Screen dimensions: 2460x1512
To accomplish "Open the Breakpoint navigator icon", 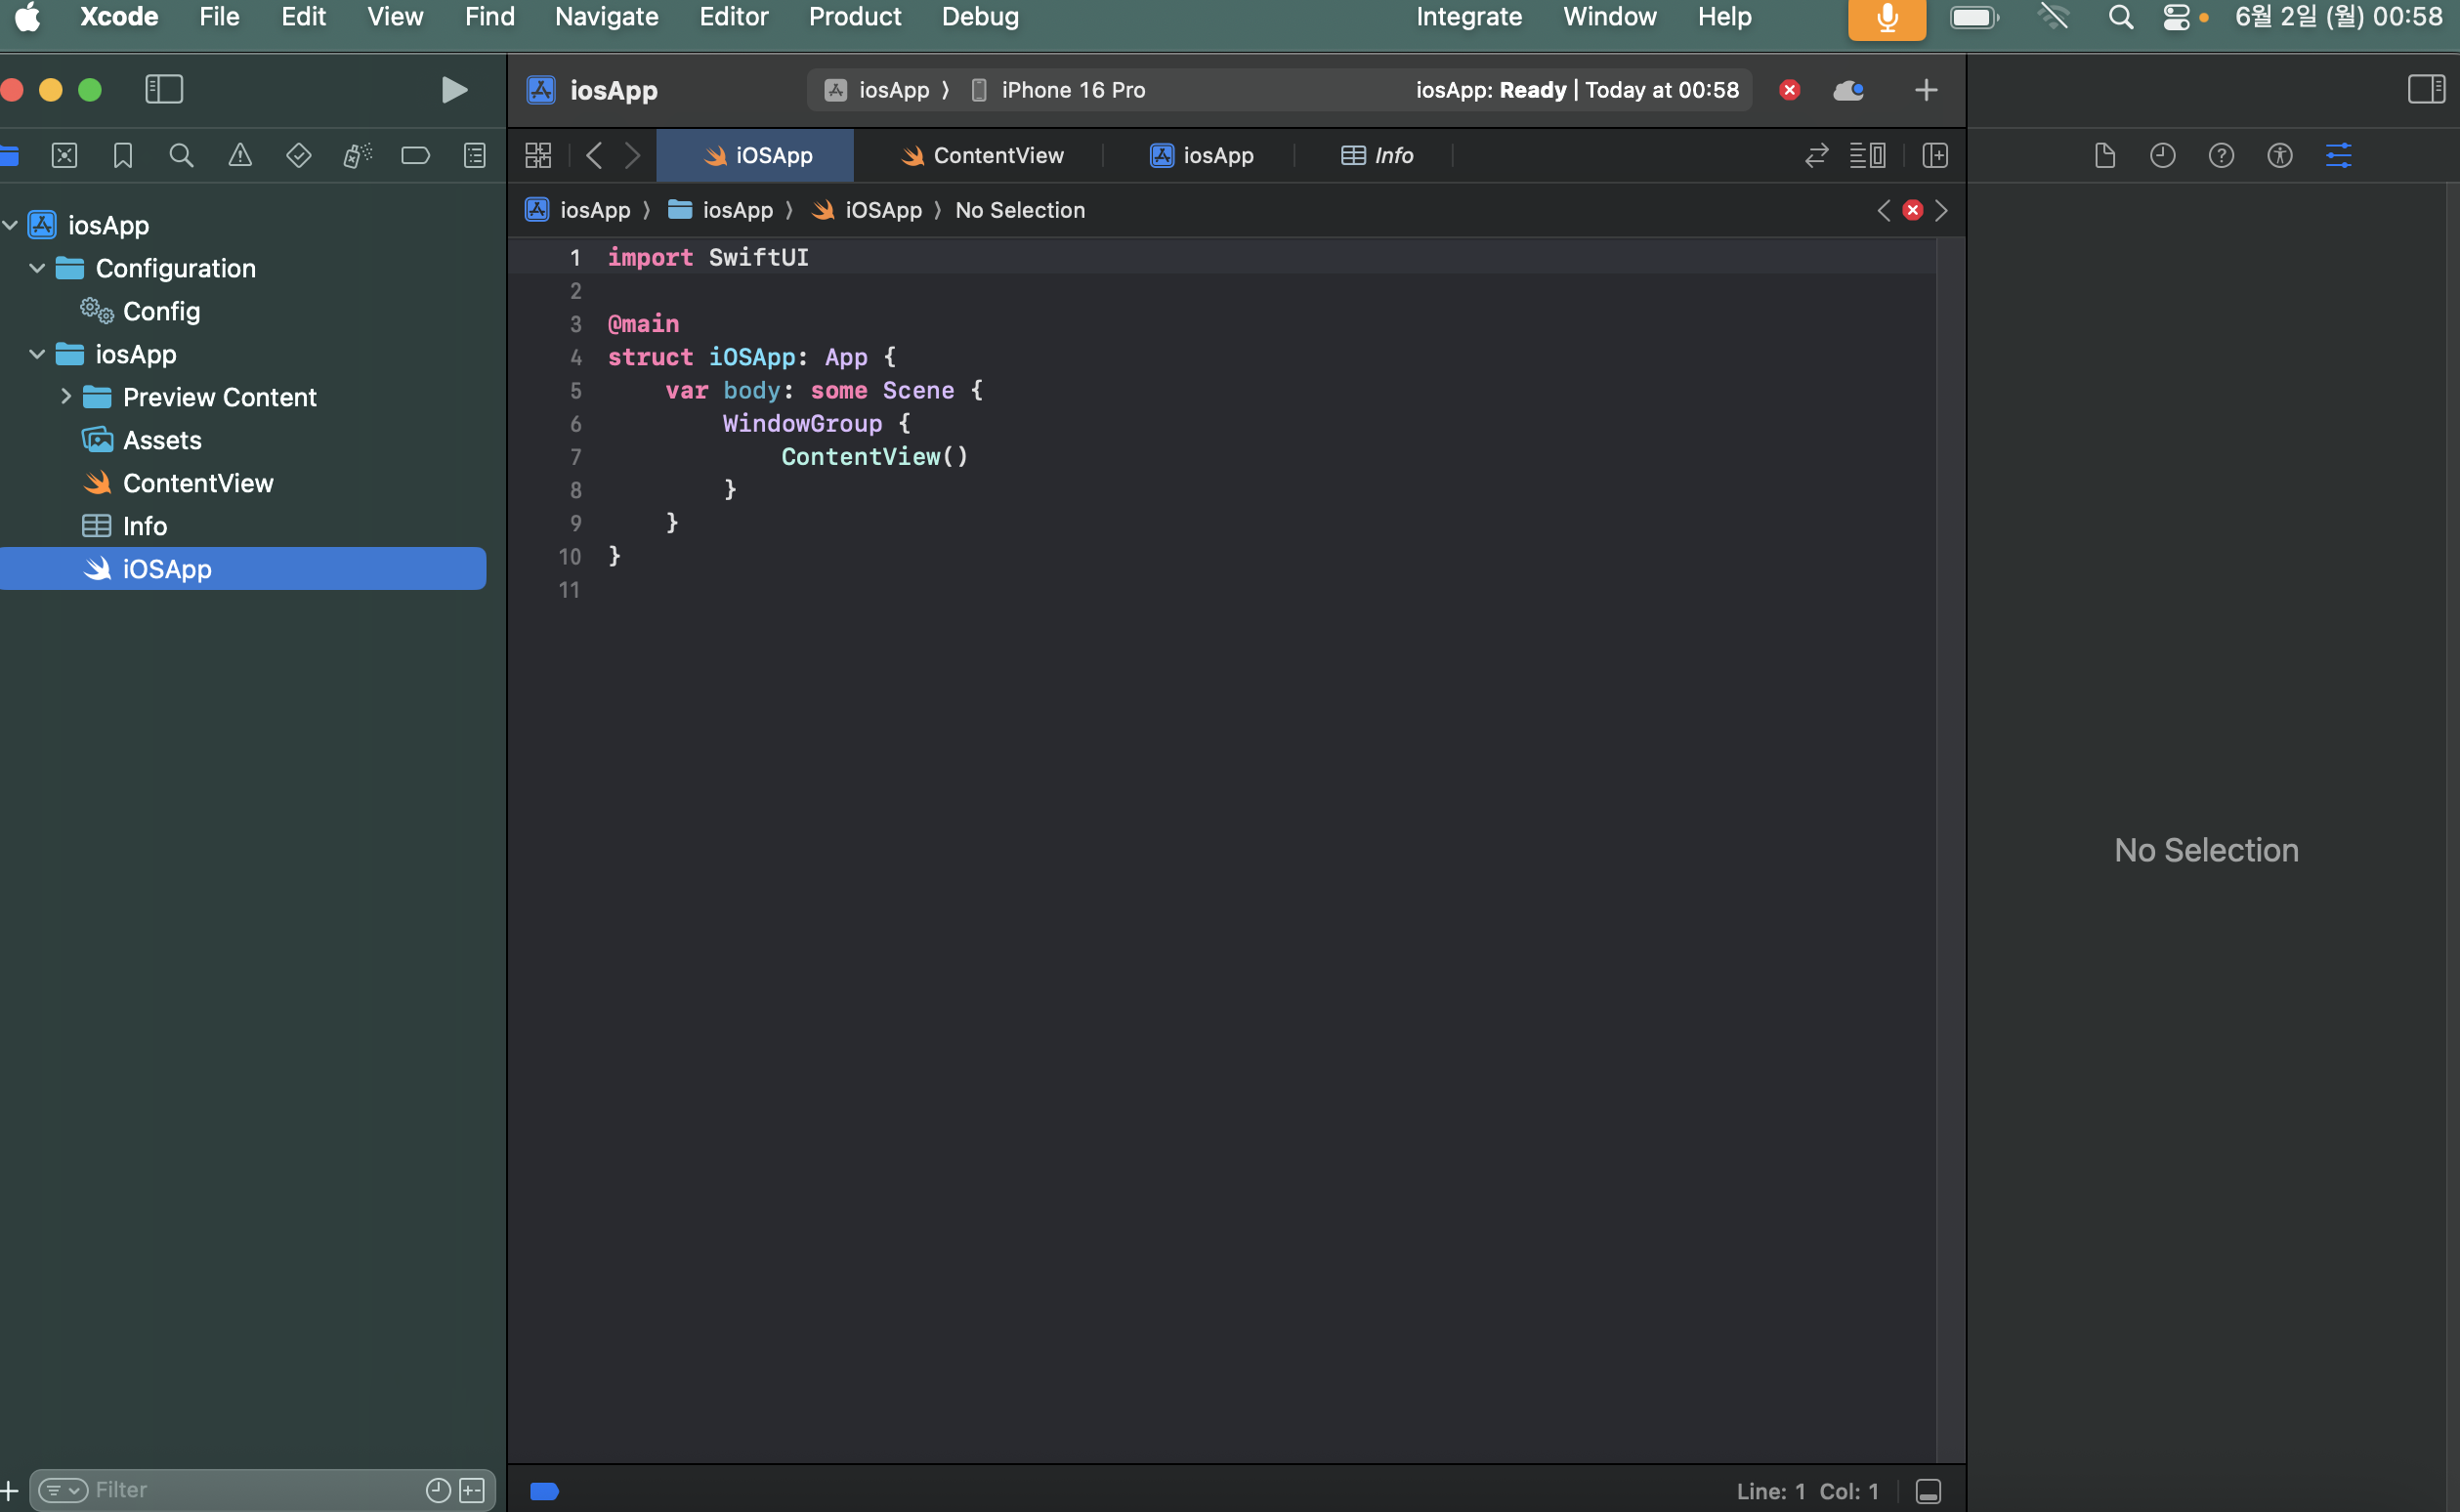I will (415, 155).
